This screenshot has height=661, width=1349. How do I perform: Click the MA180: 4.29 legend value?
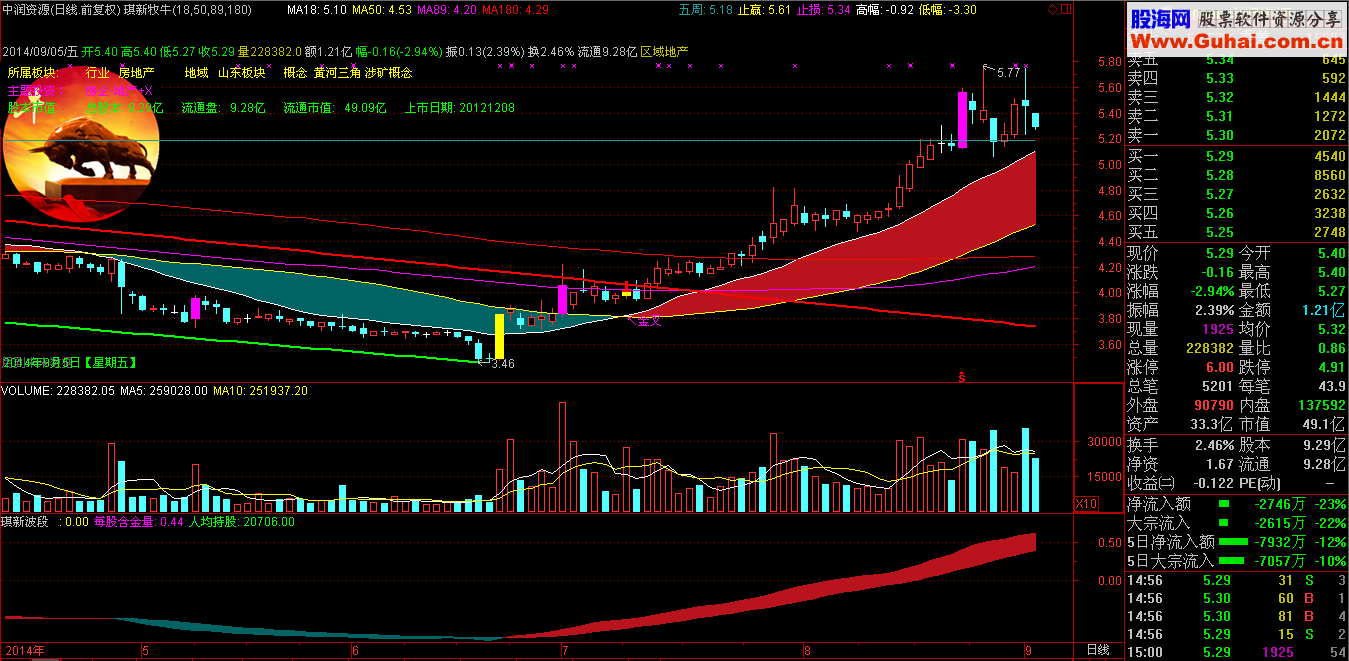pos(514,9)
